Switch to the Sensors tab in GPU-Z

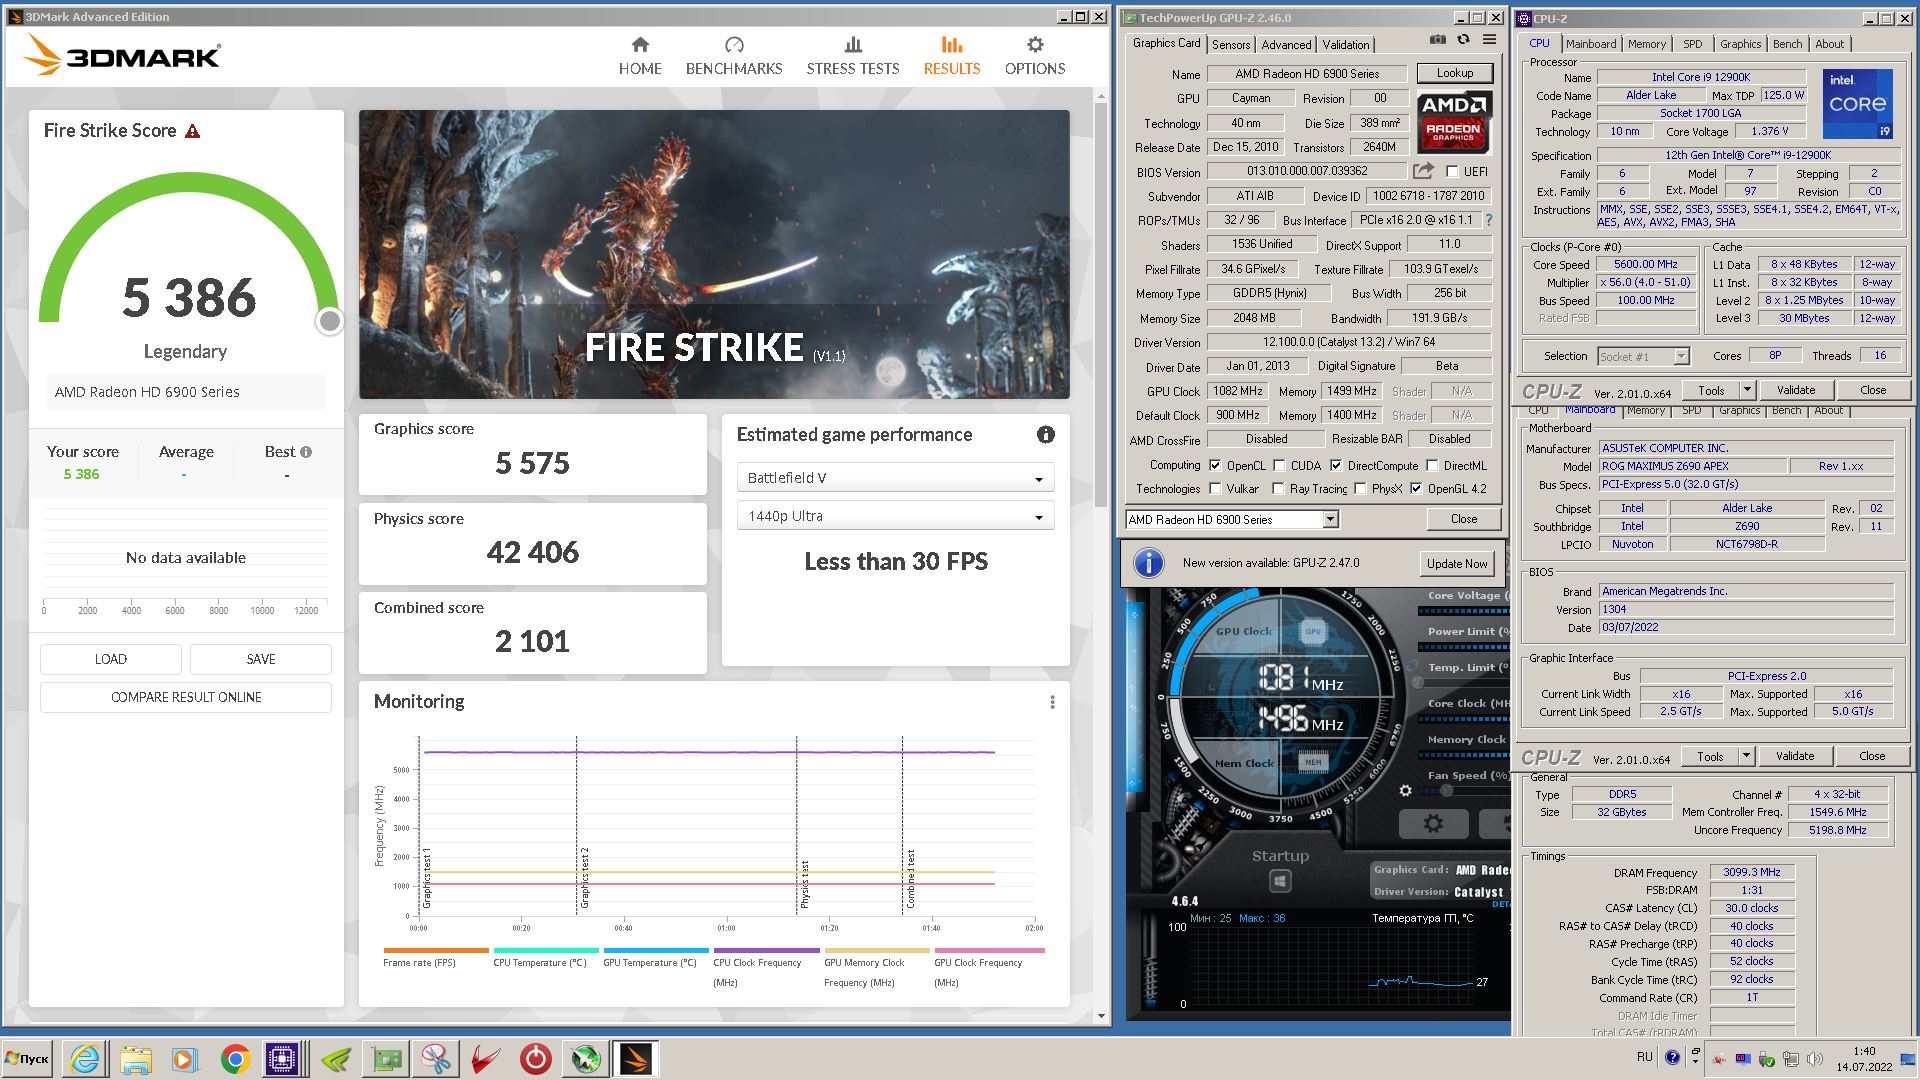point(1231,45)
